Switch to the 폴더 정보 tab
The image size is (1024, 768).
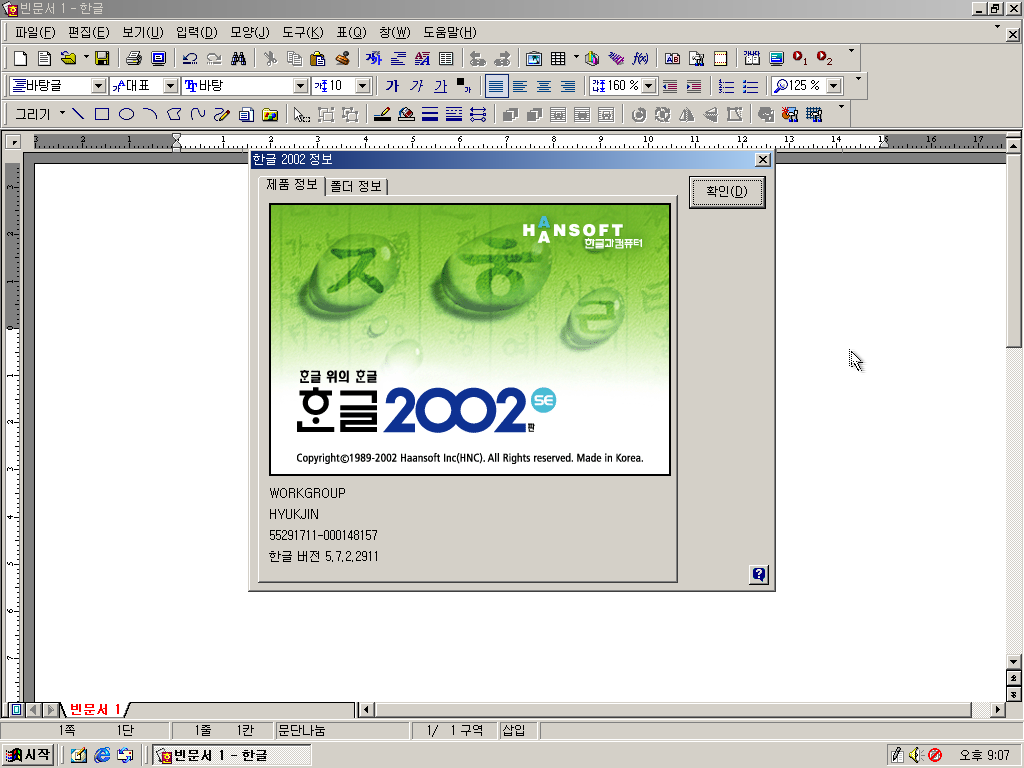coord(356,186)
